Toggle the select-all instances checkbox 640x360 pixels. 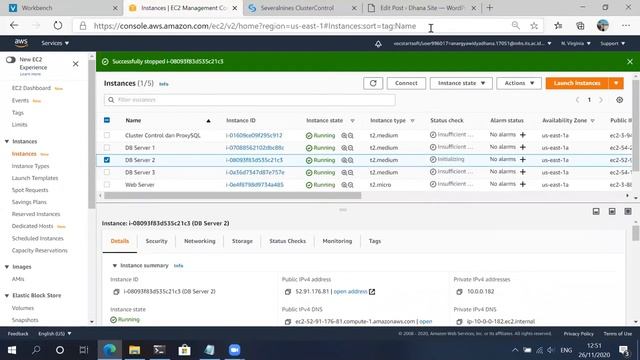coord(107,120)
